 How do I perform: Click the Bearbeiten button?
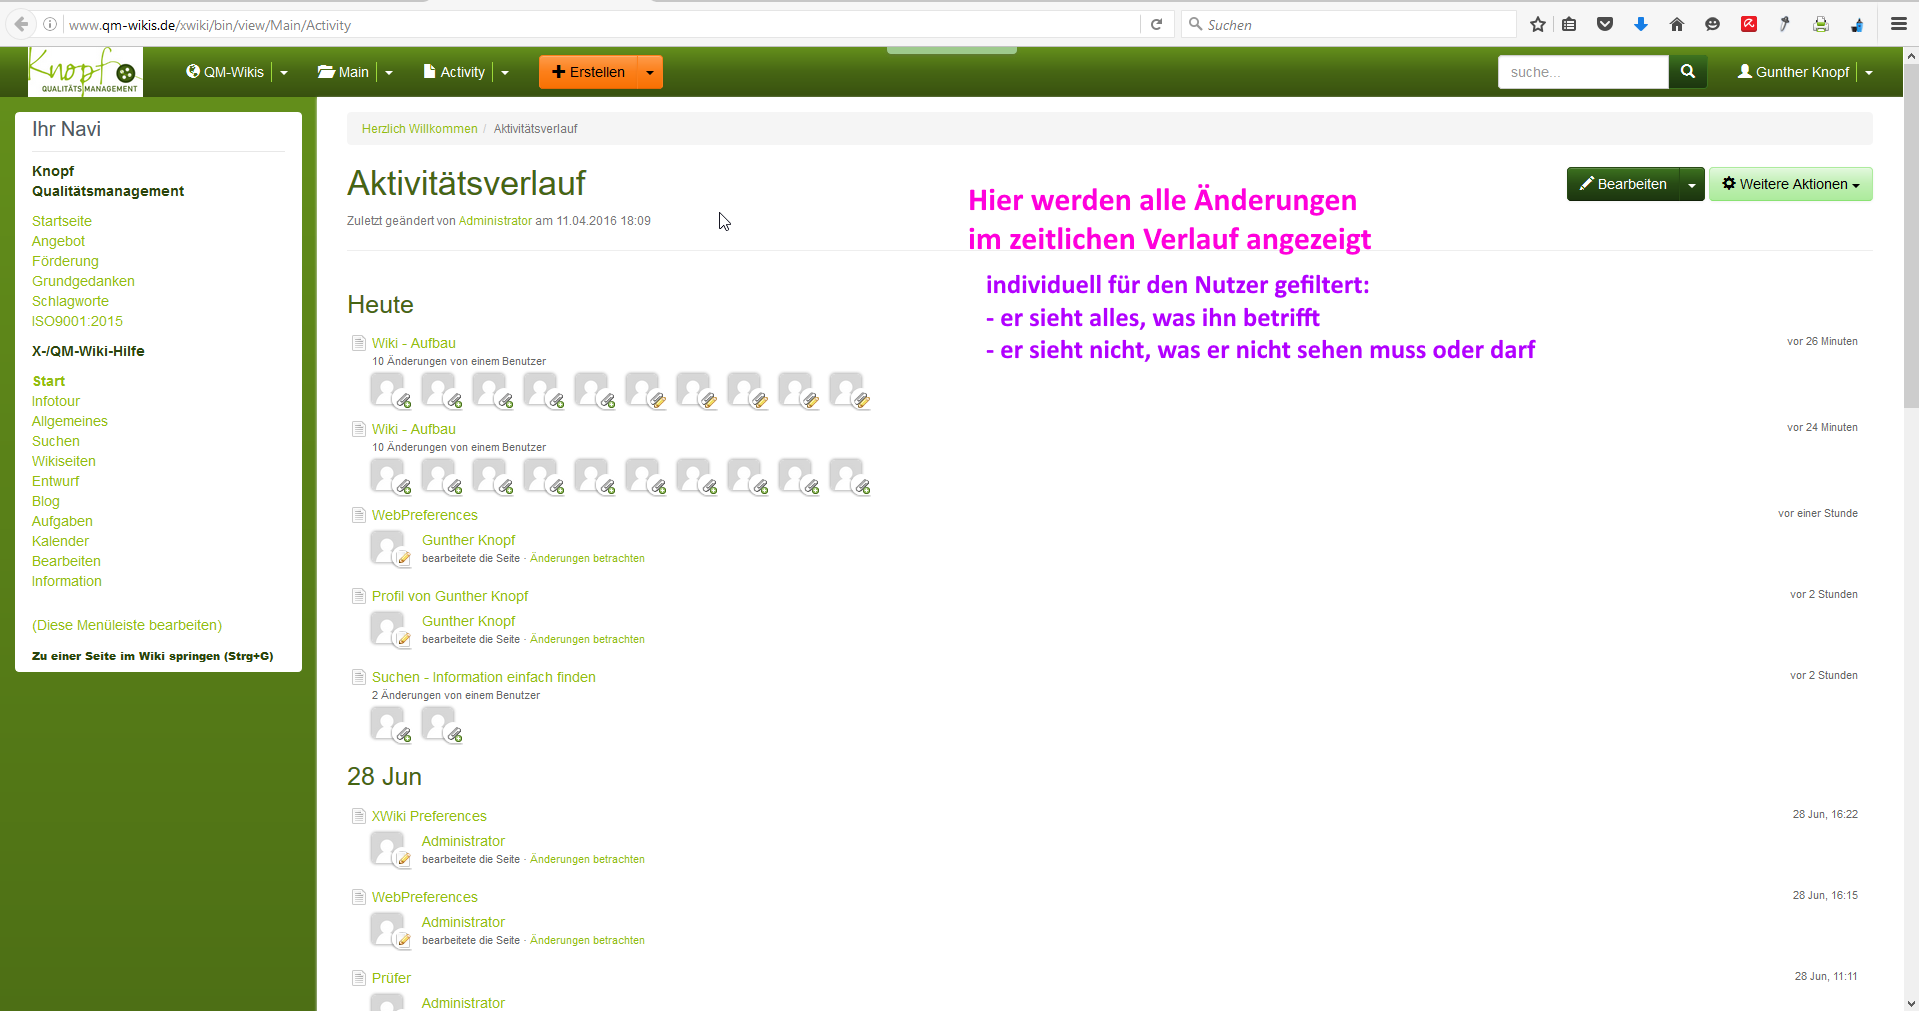pos(1622,184)
